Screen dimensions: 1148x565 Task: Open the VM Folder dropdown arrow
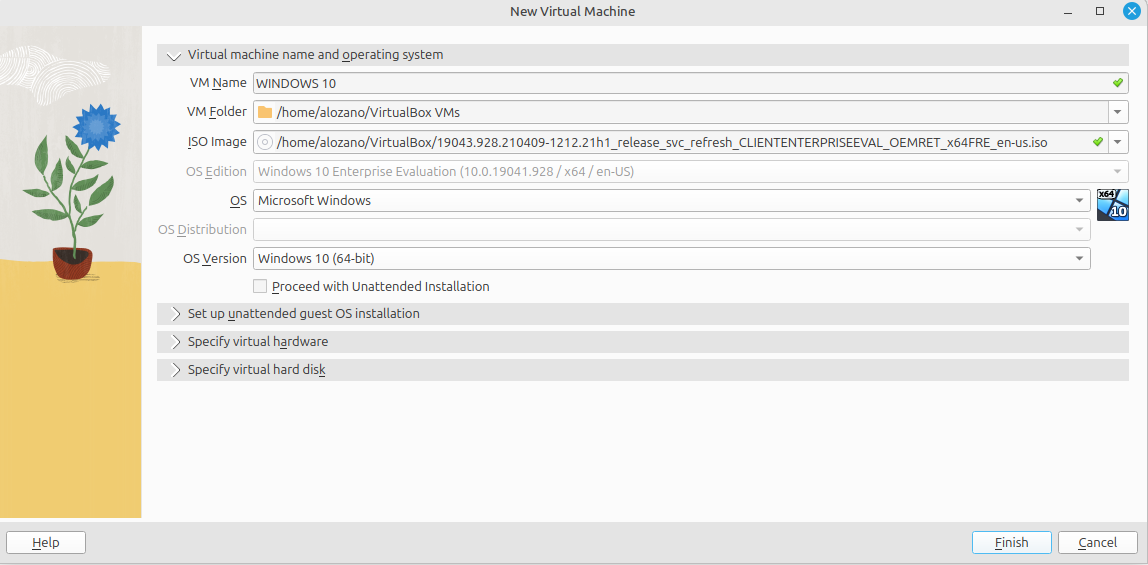pyautogui.click(x=1118, y=112)
